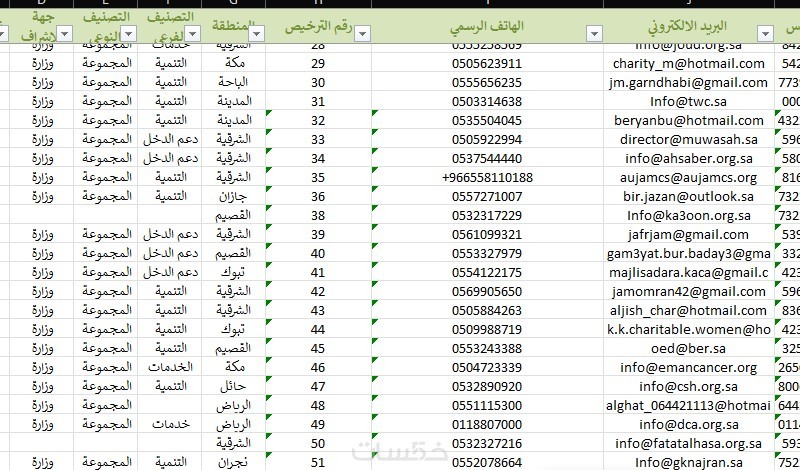Viewport: 800px width, 470px height.
Task: Select the المنطقة header cell
Action: pyautogui.click(x=234, y=26)
